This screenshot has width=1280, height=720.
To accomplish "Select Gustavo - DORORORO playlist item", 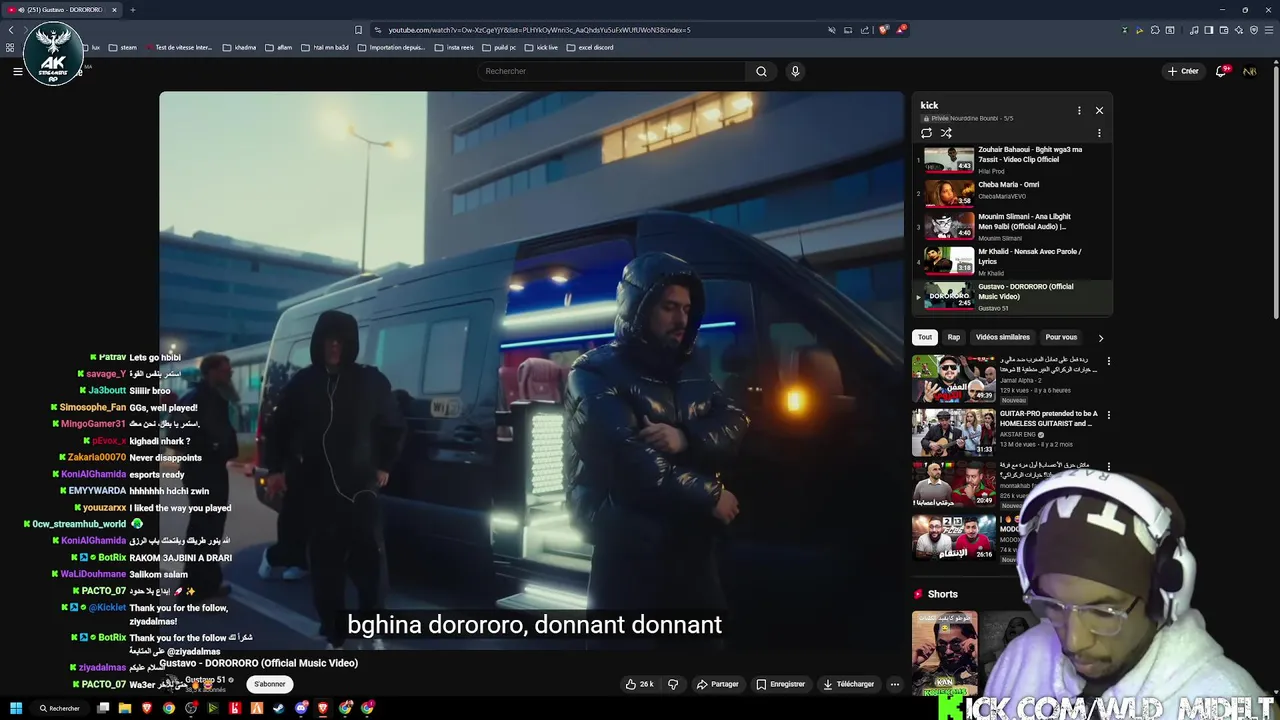I will click(1011, 296).
